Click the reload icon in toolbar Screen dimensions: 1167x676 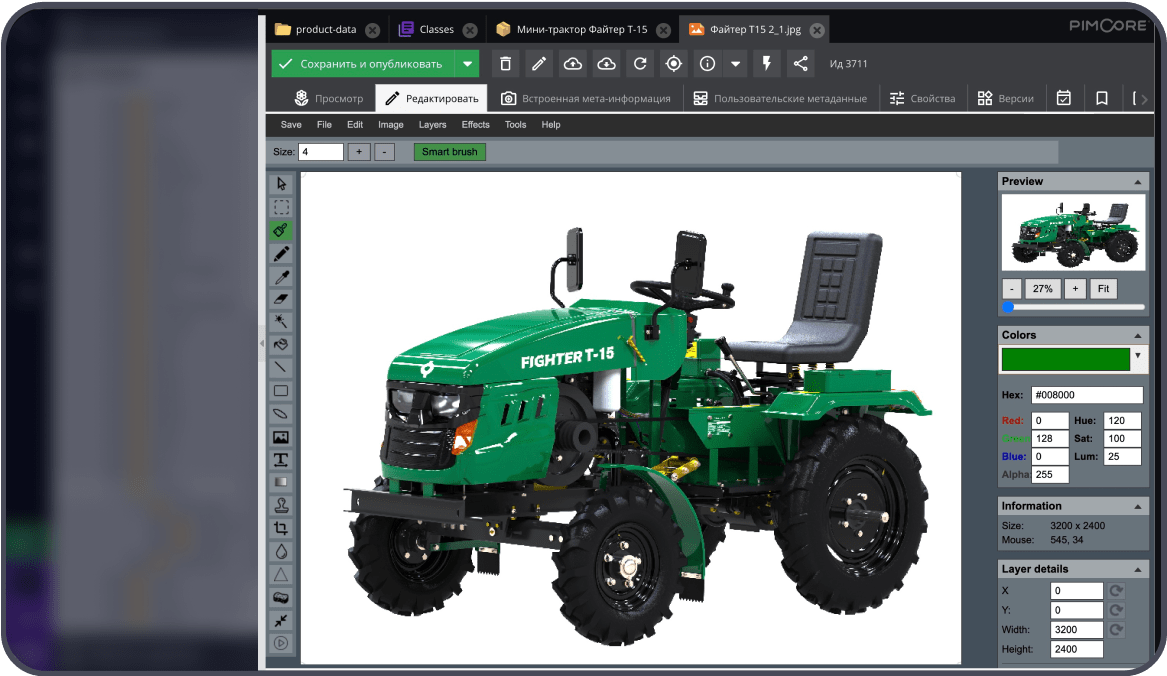(x=640, y=64)
